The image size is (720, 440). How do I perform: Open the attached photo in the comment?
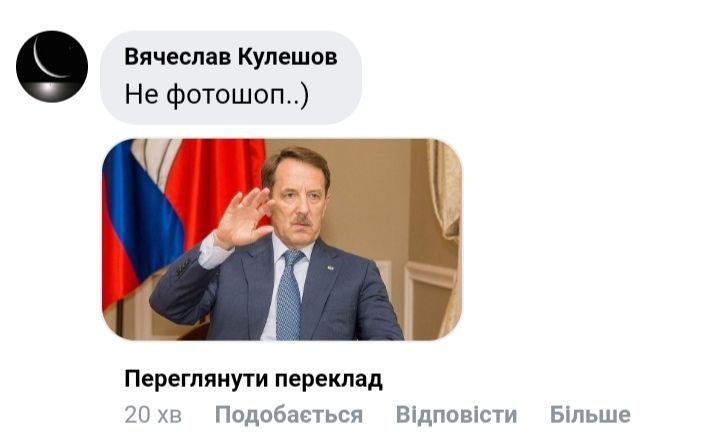click(x=282, y=239)
